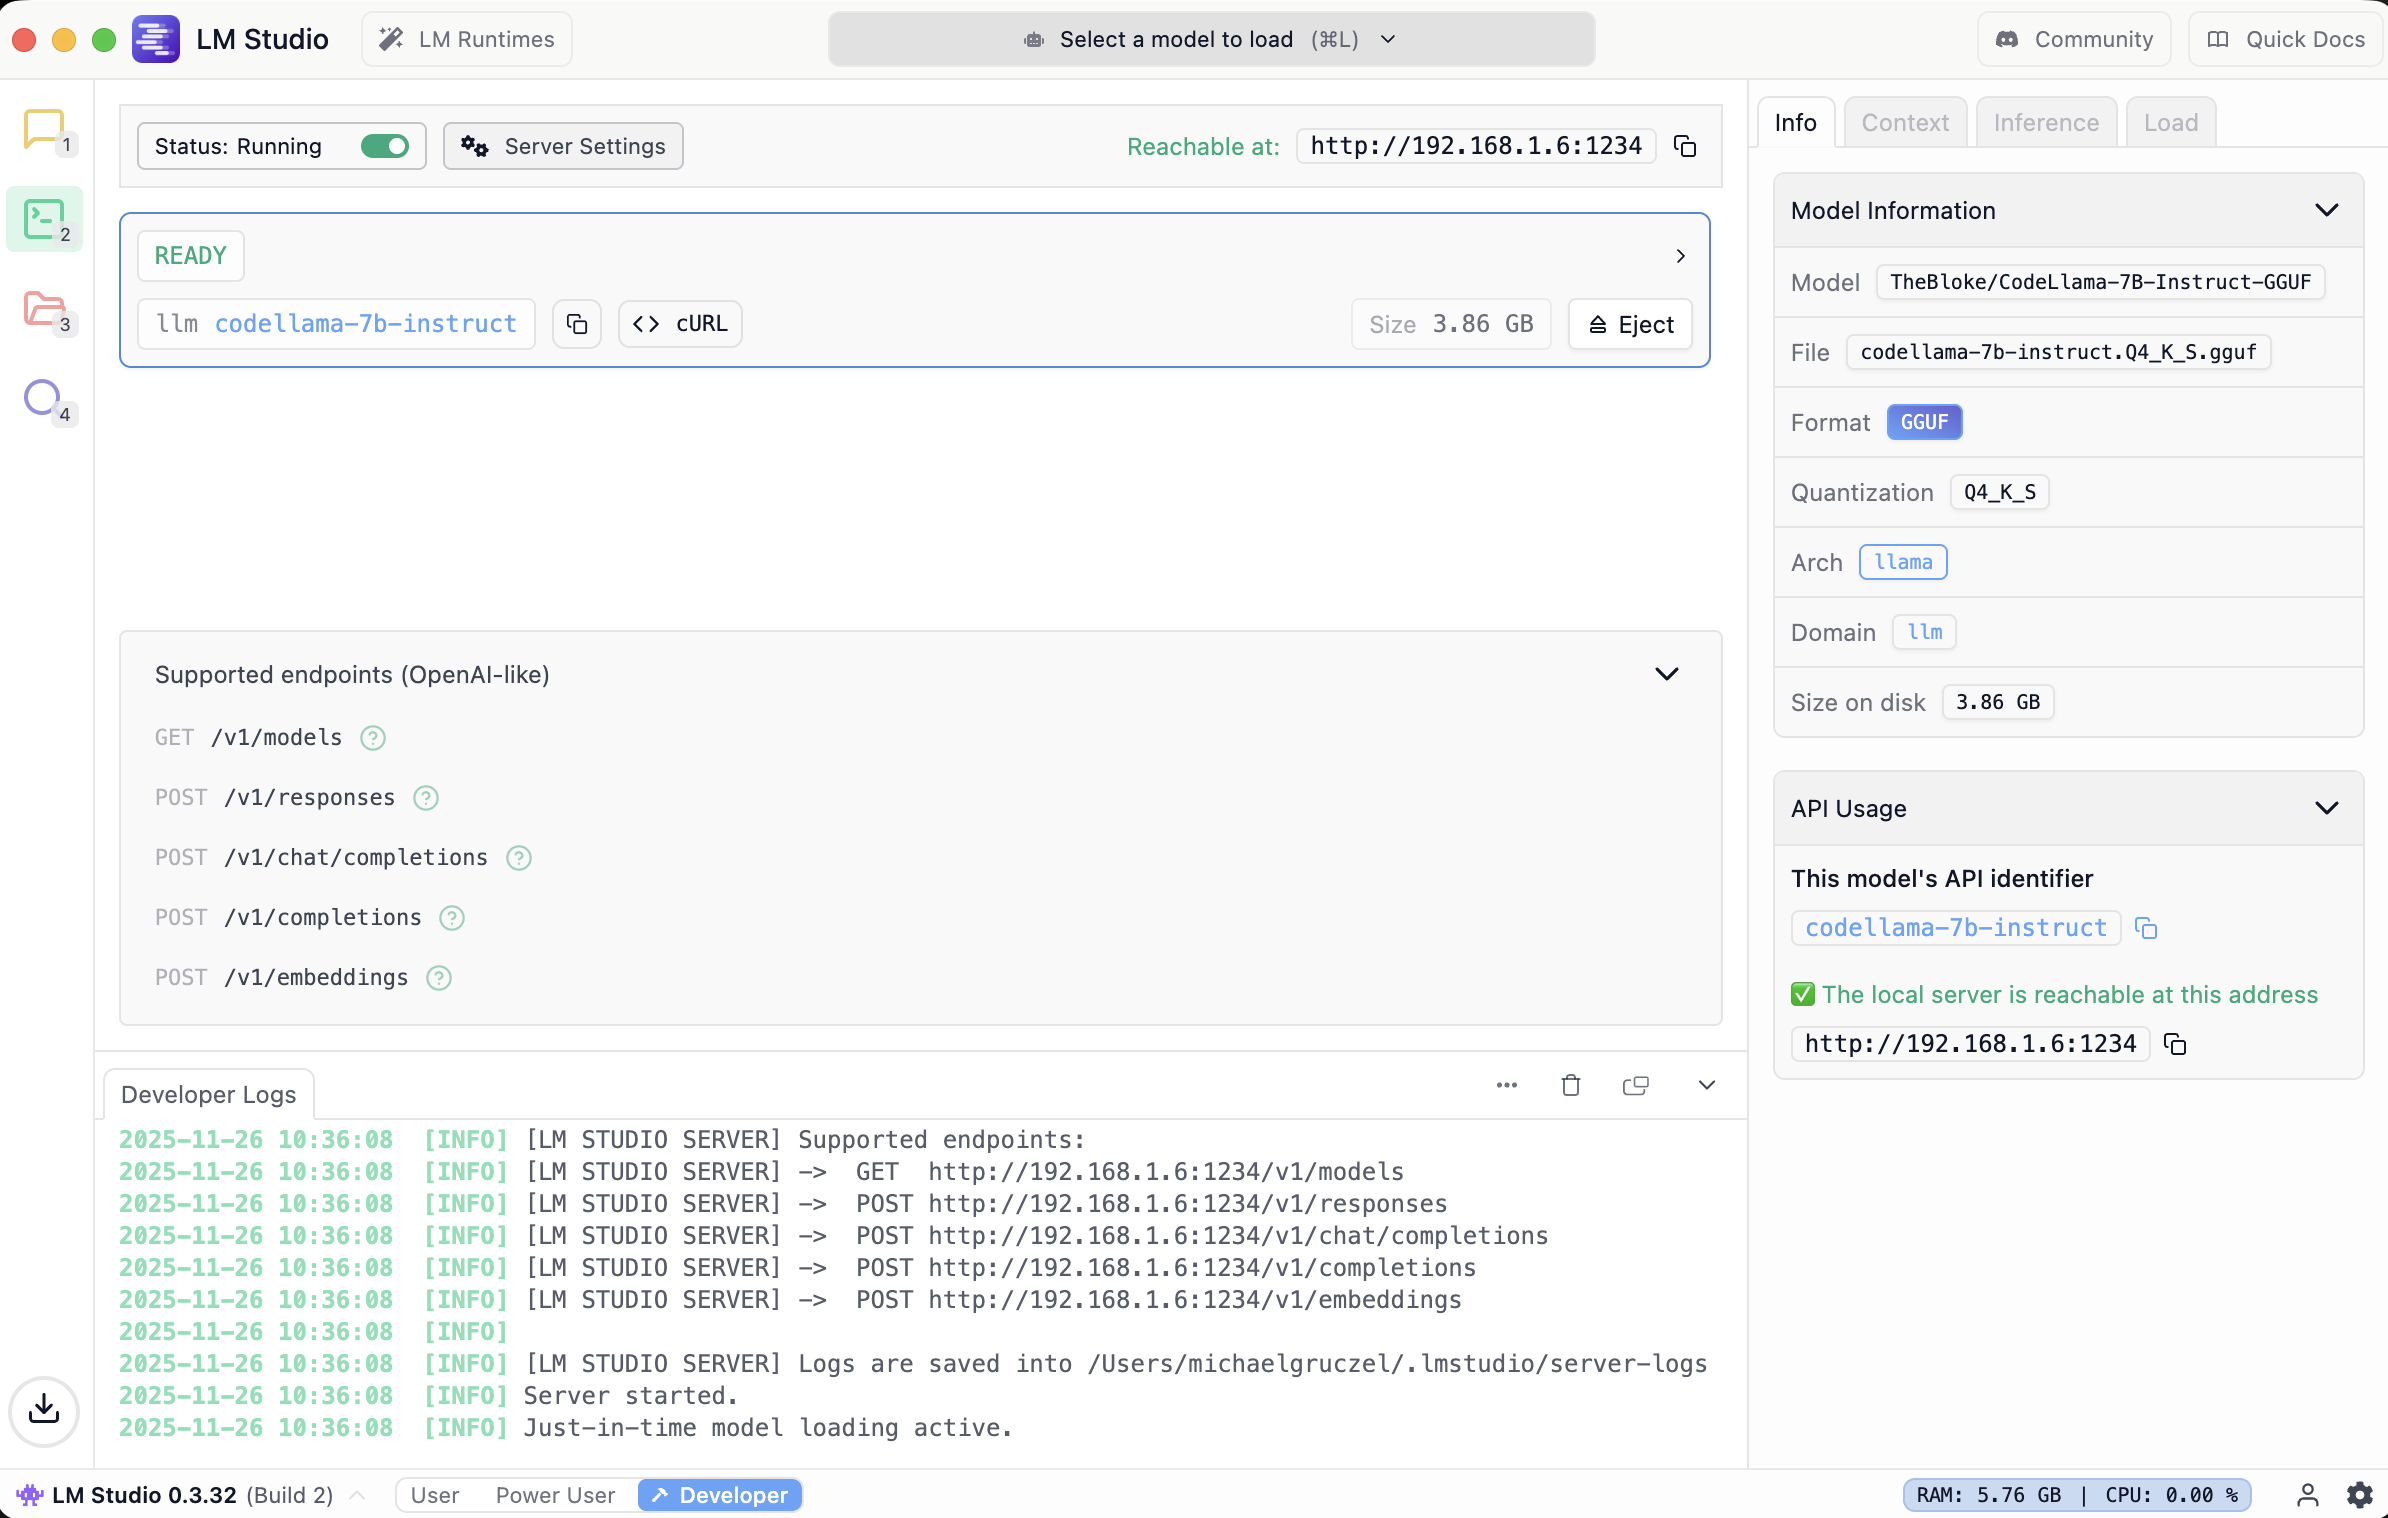Image resolution: width=2388 pixels, height=1518 pixels.
Task: Click help icon next to /v1/chat/completions
Action: tap(519, 858)
